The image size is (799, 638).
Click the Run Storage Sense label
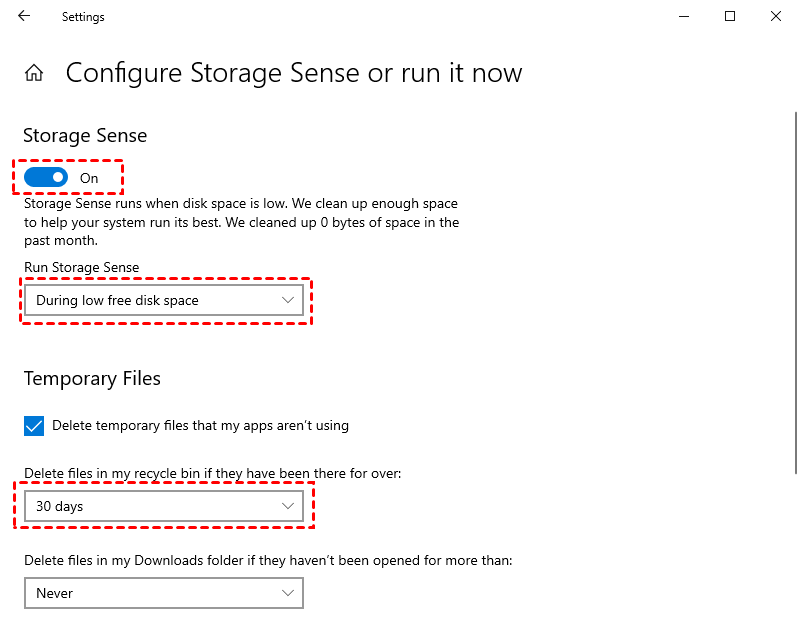[82, 267]
